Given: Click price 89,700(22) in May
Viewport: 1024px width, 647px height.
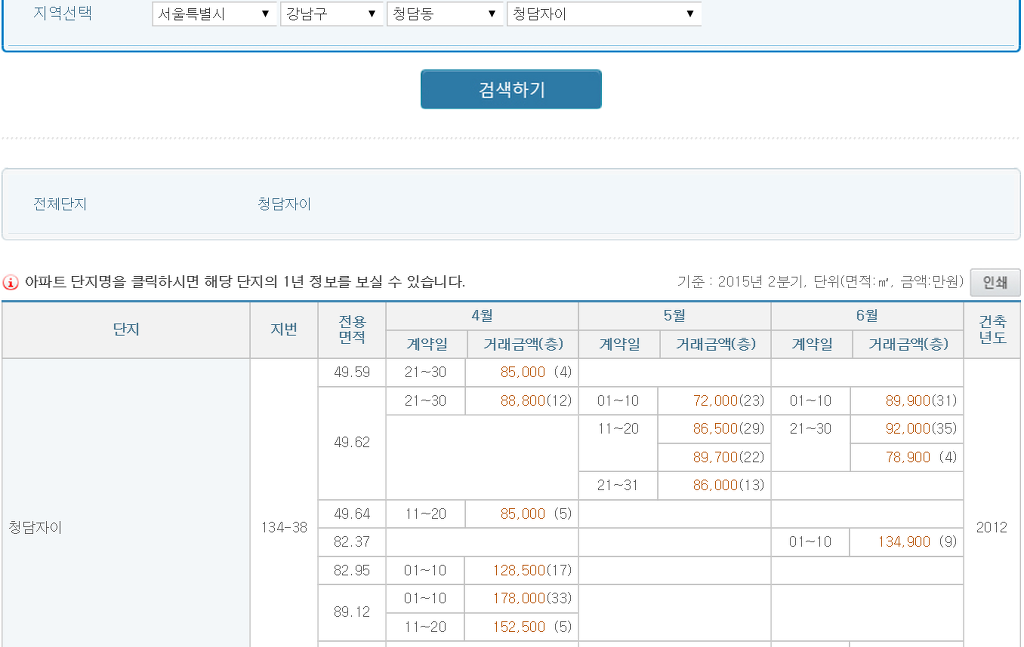Looking at the screenshot, I should [x=728, y=457].
